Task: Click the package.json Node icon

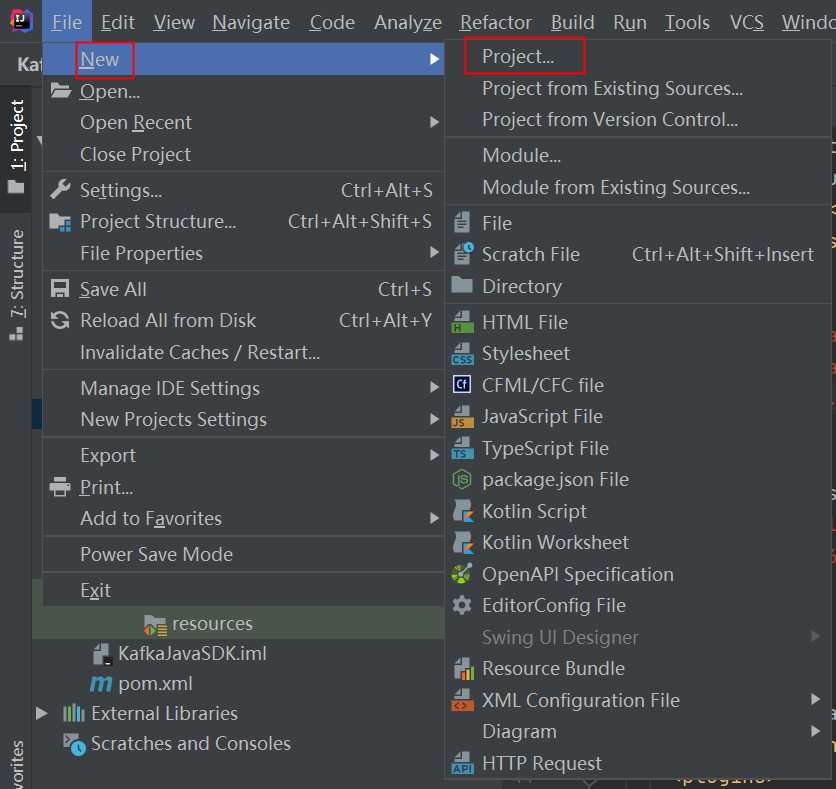Action: [x=462, y=479]
